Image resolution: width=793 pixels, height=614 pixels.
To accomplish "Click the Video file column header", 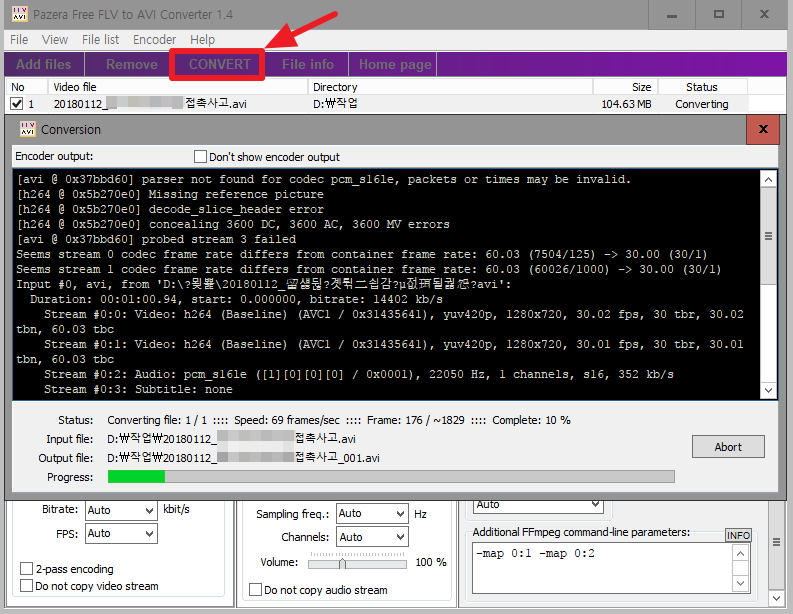I will coord(178,87).
